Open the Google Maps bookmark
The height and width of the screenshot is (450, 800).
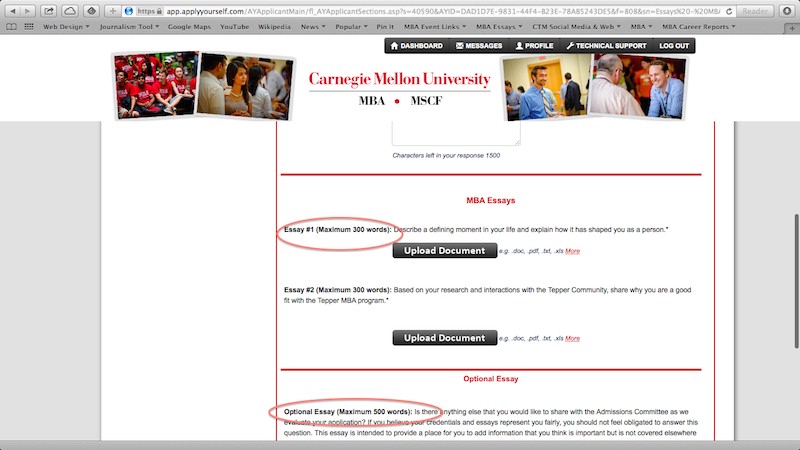click(189, 27)
